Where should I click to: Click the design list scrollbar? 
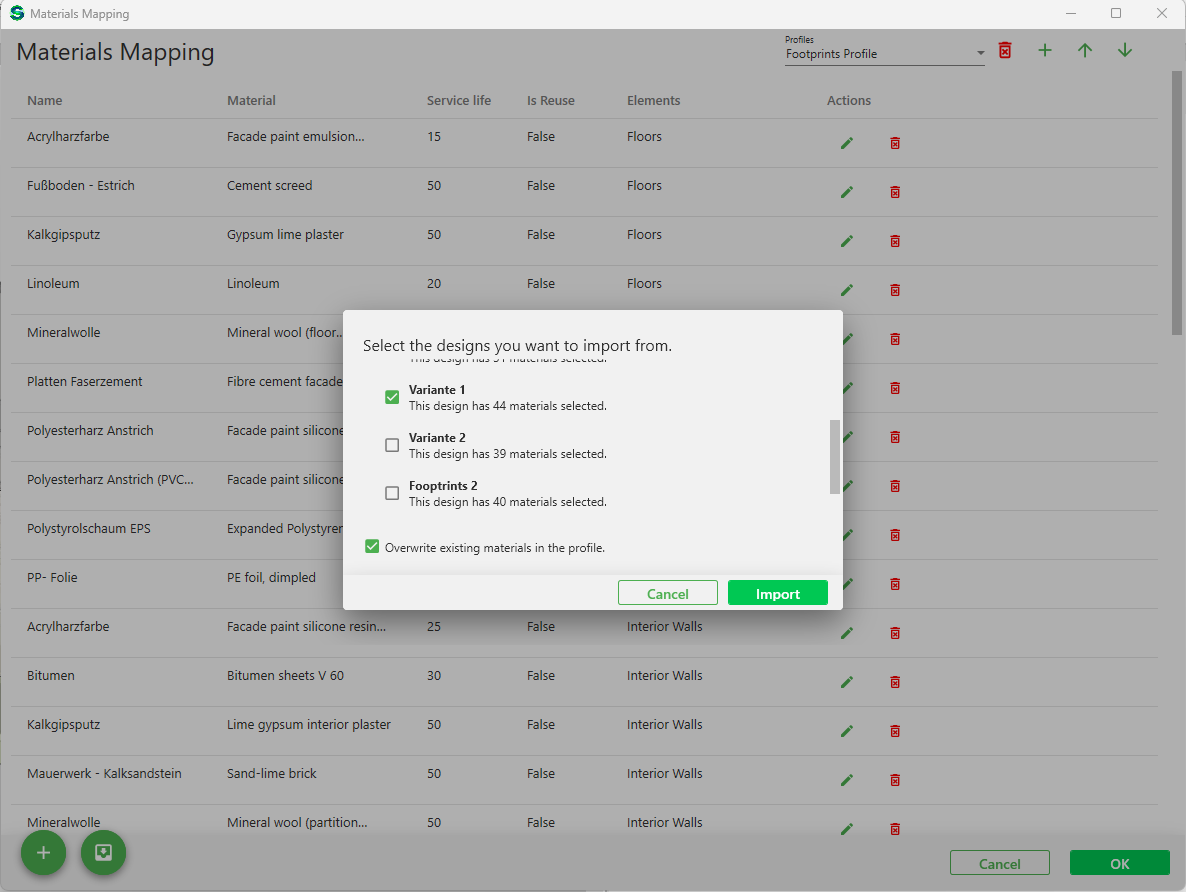[835, 456]
